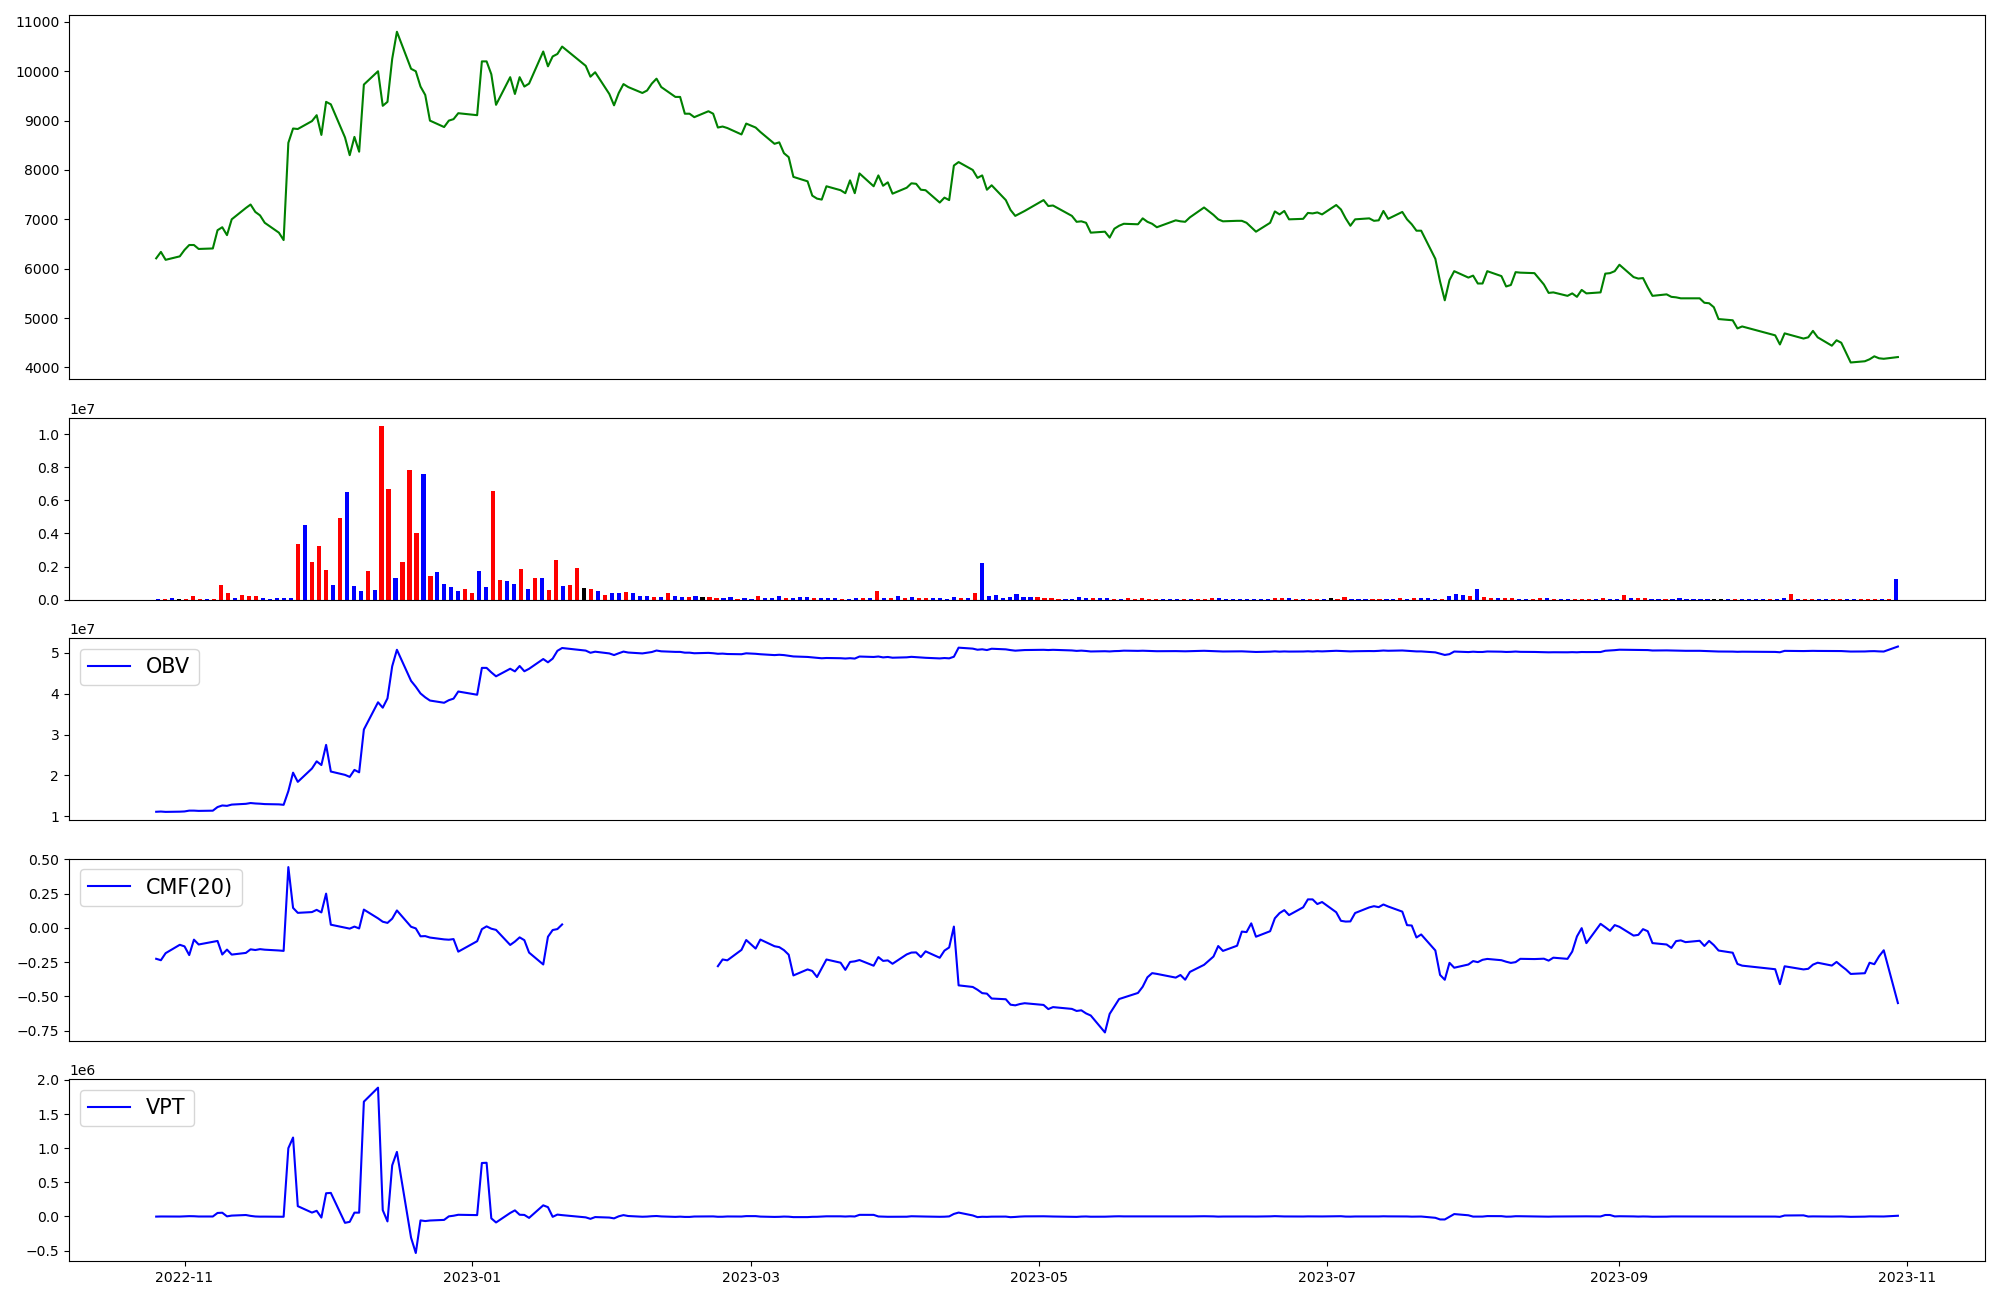
Task: Click the 11000 price axis label
Action: coord(37,22)
